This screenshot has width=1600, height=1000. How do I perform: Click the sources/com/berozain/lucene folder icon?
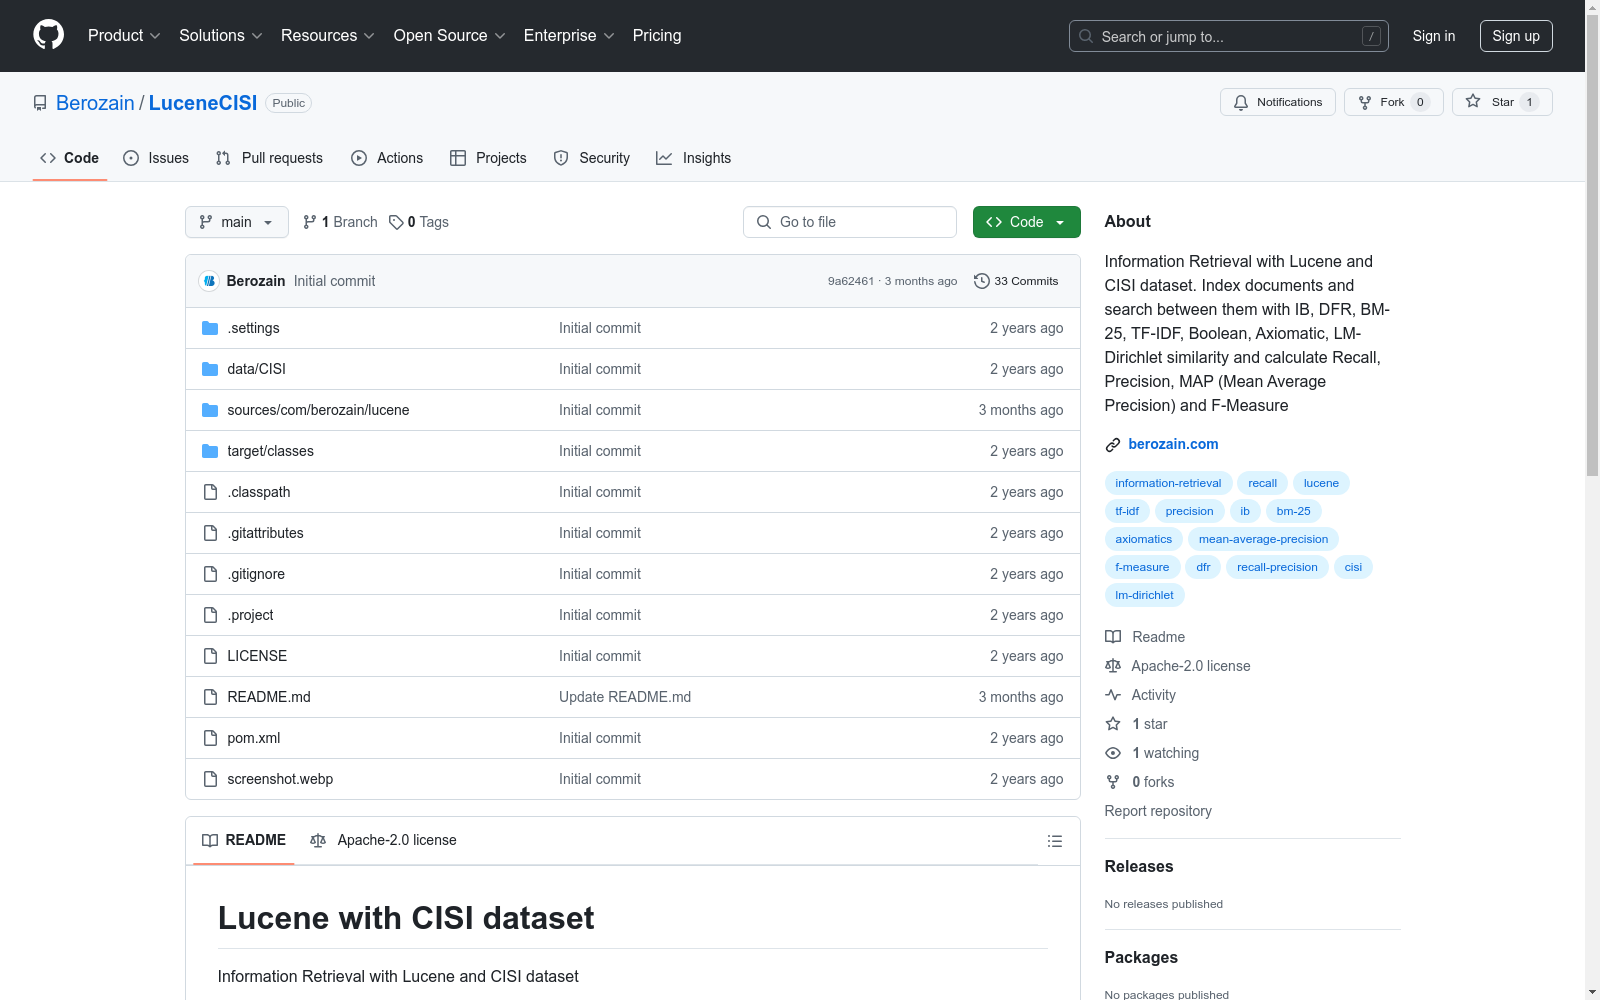coord(210,410)
